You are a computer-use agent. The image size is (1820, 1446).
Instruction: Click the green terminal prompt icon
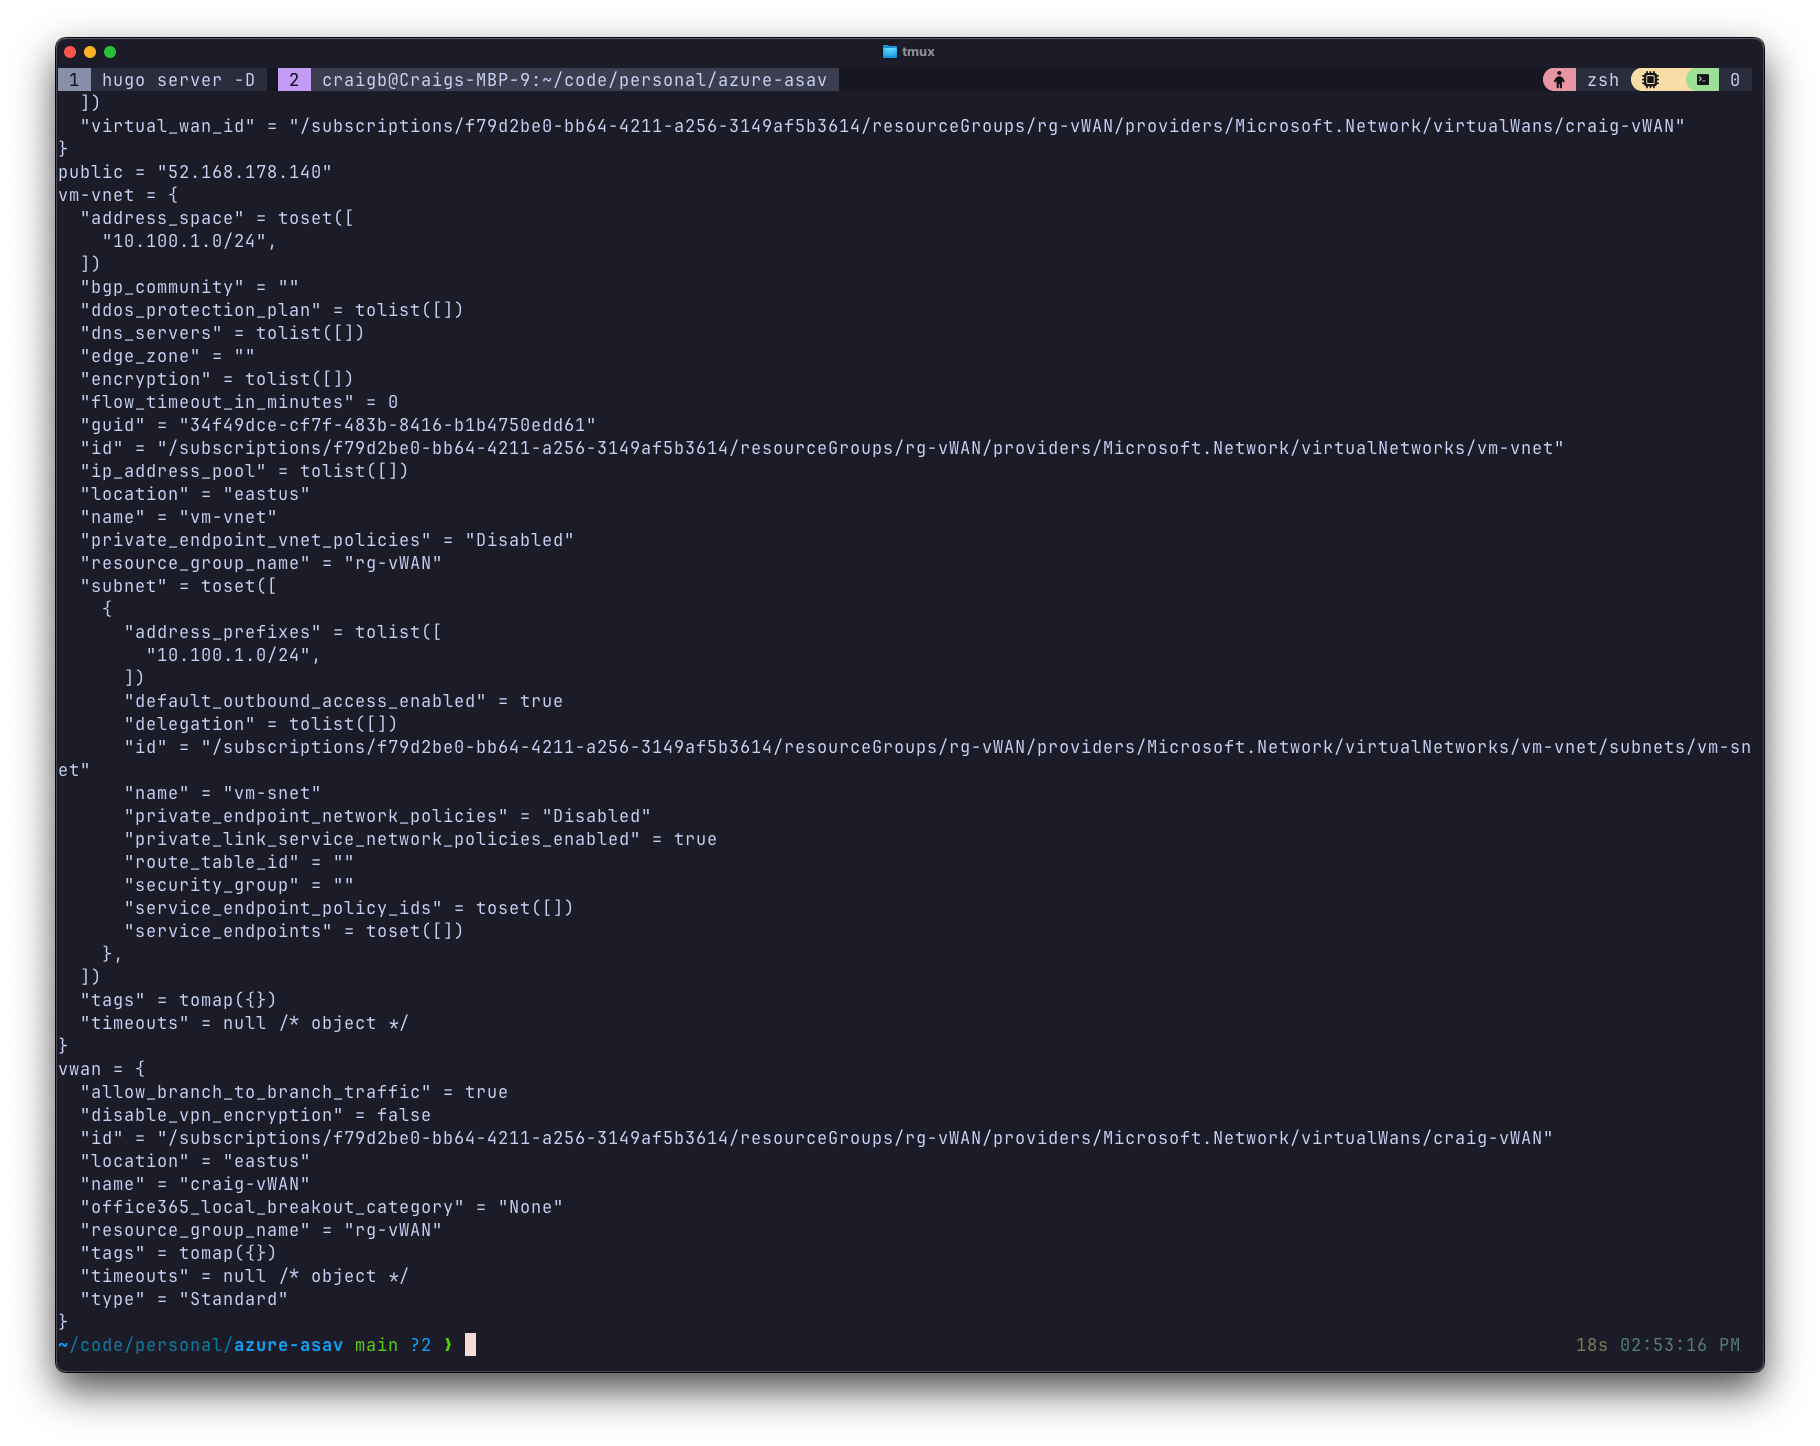pos(1702,80)
